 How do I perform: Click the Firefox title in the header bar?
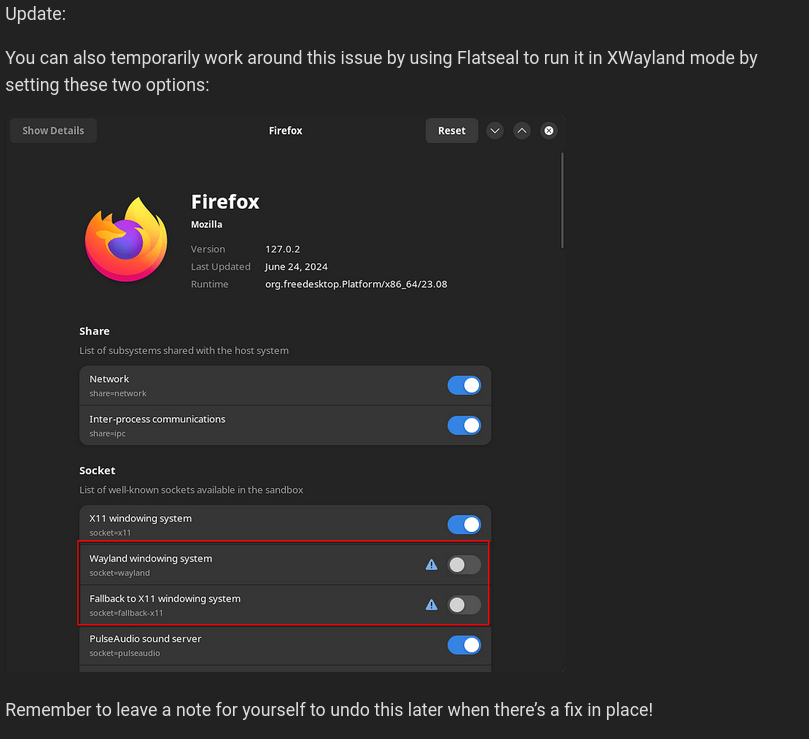point(285,130)
